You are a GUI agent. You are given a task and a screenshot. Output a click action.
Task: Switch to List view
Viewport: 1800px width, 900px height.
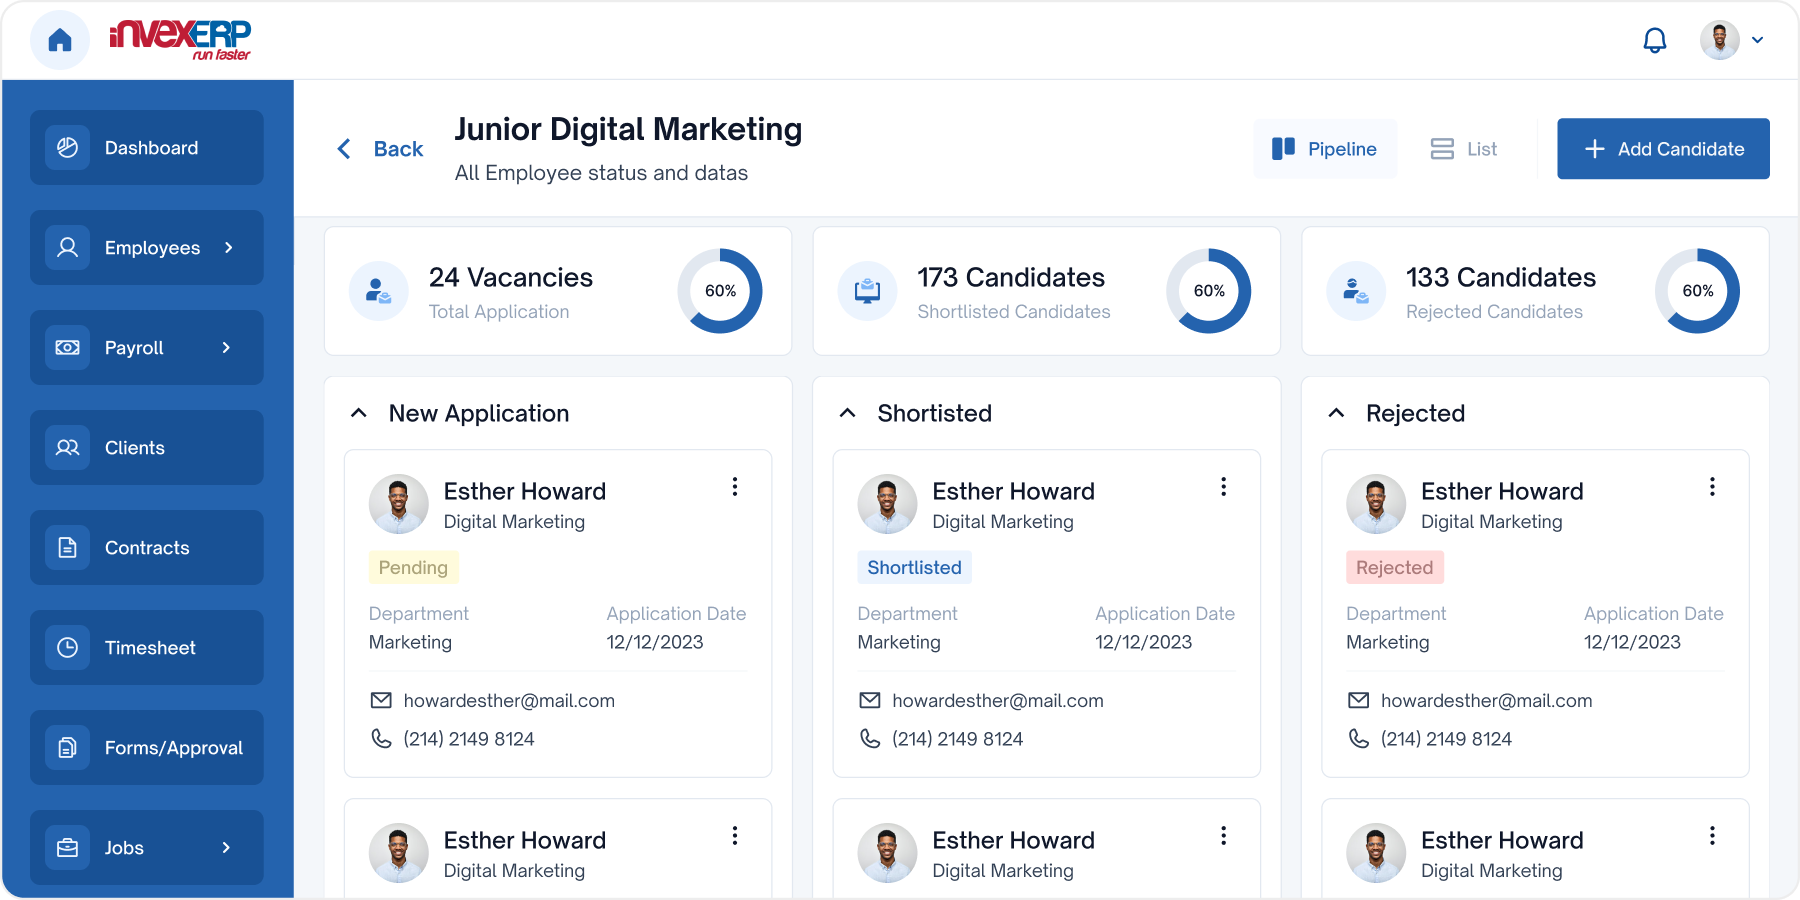(1464, 149)
